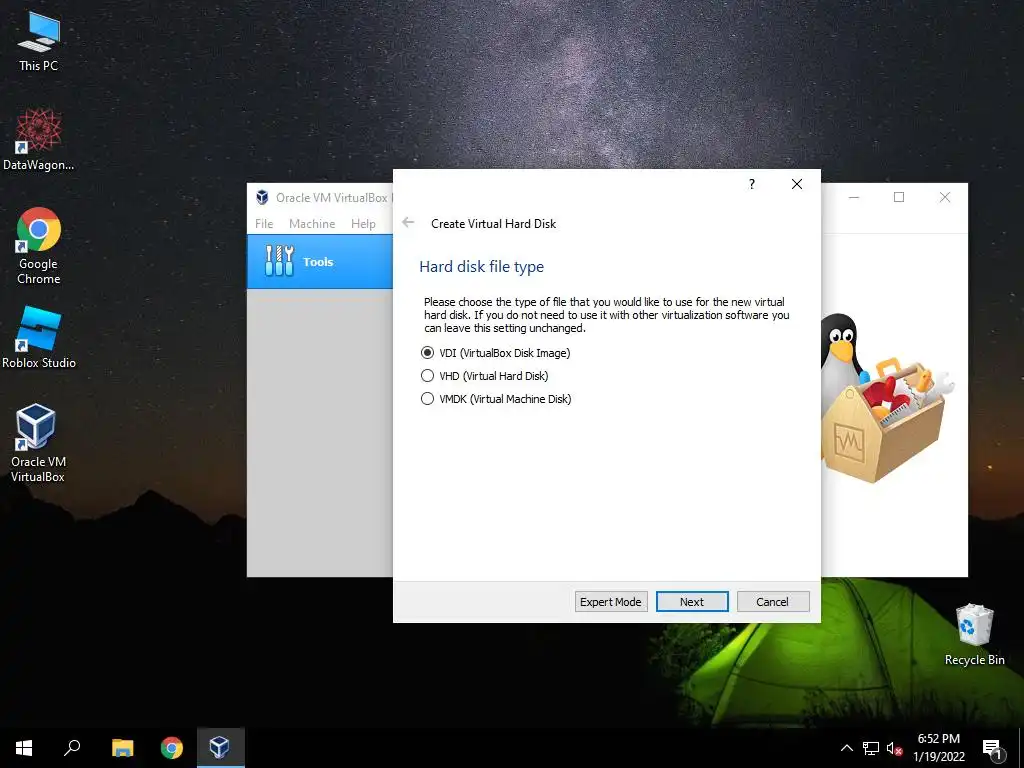Open the clock showing 6:52 PM
This screenshot has height=768, width=1024.
point(938,748)
